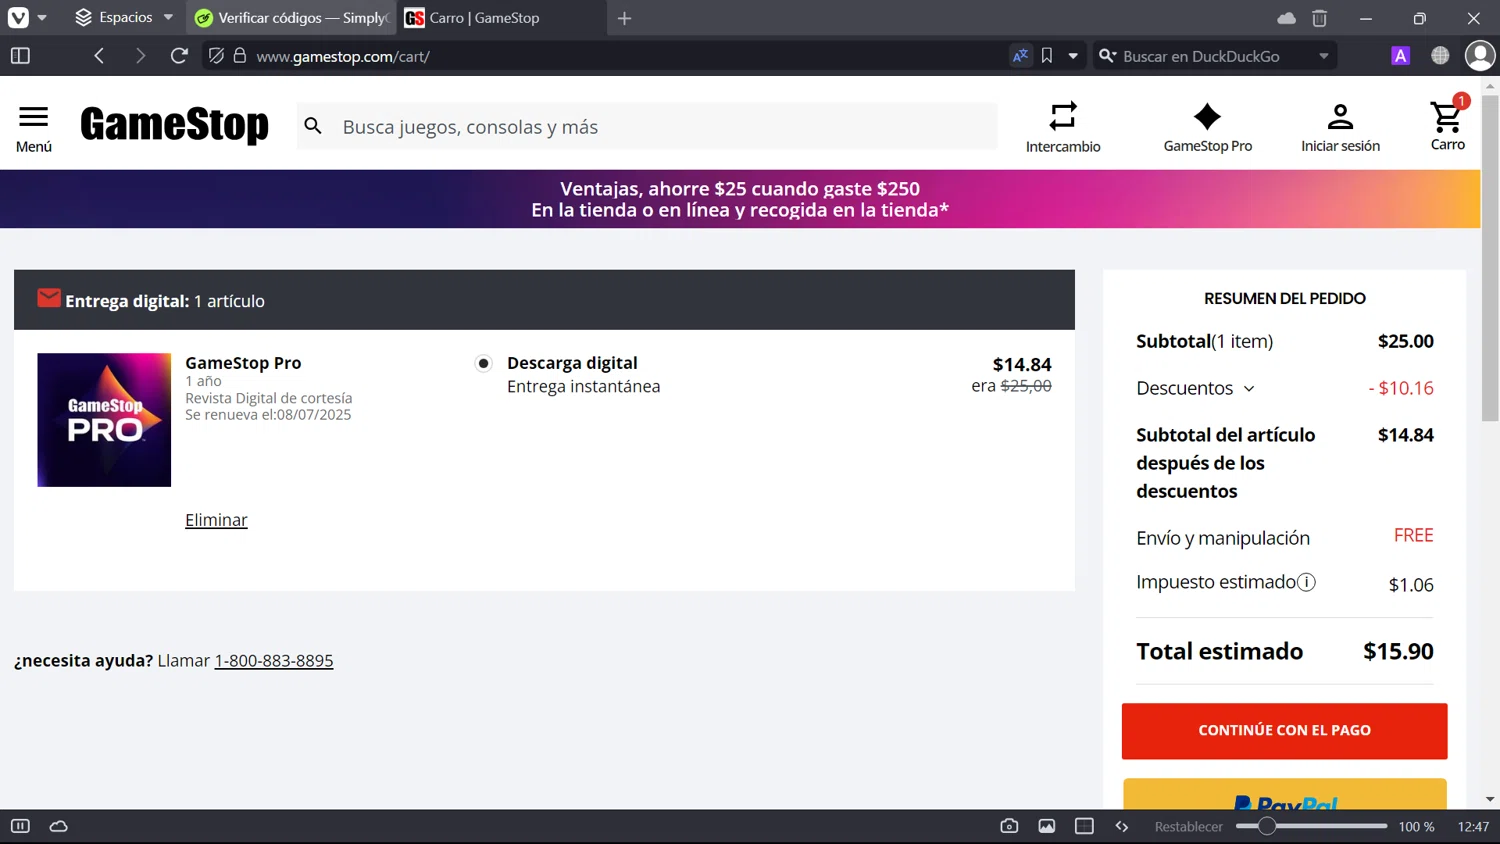1500x844 pixels.
Task: Show Impuesto estimado info tooltip
Action: pos(1306,582)
